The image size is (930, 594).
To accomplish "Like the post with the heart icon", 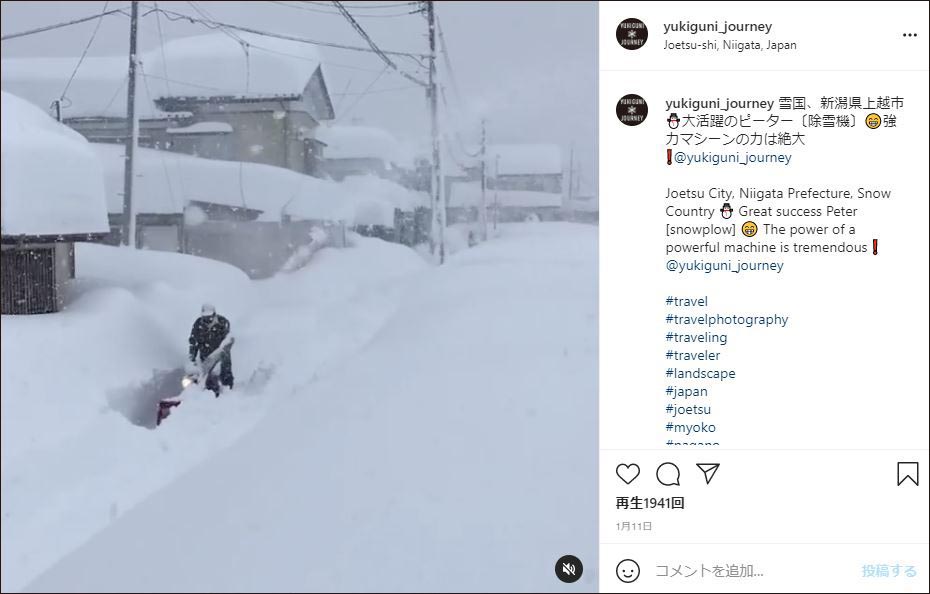I will pyautogui.click(x=628, y=474).
